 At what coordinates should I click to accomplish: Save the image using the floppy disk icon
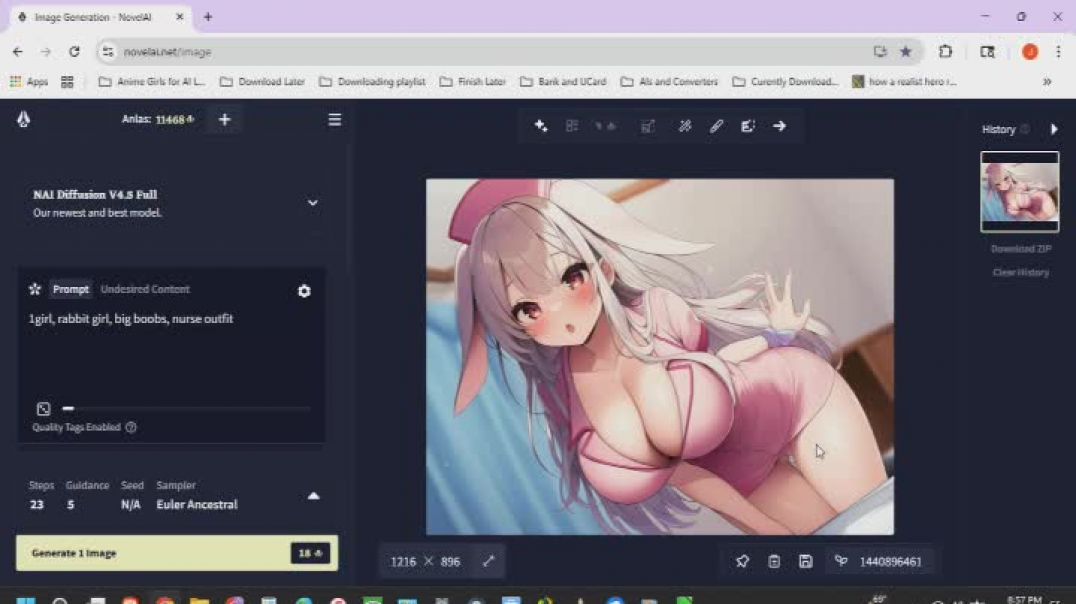pos(805,562)
